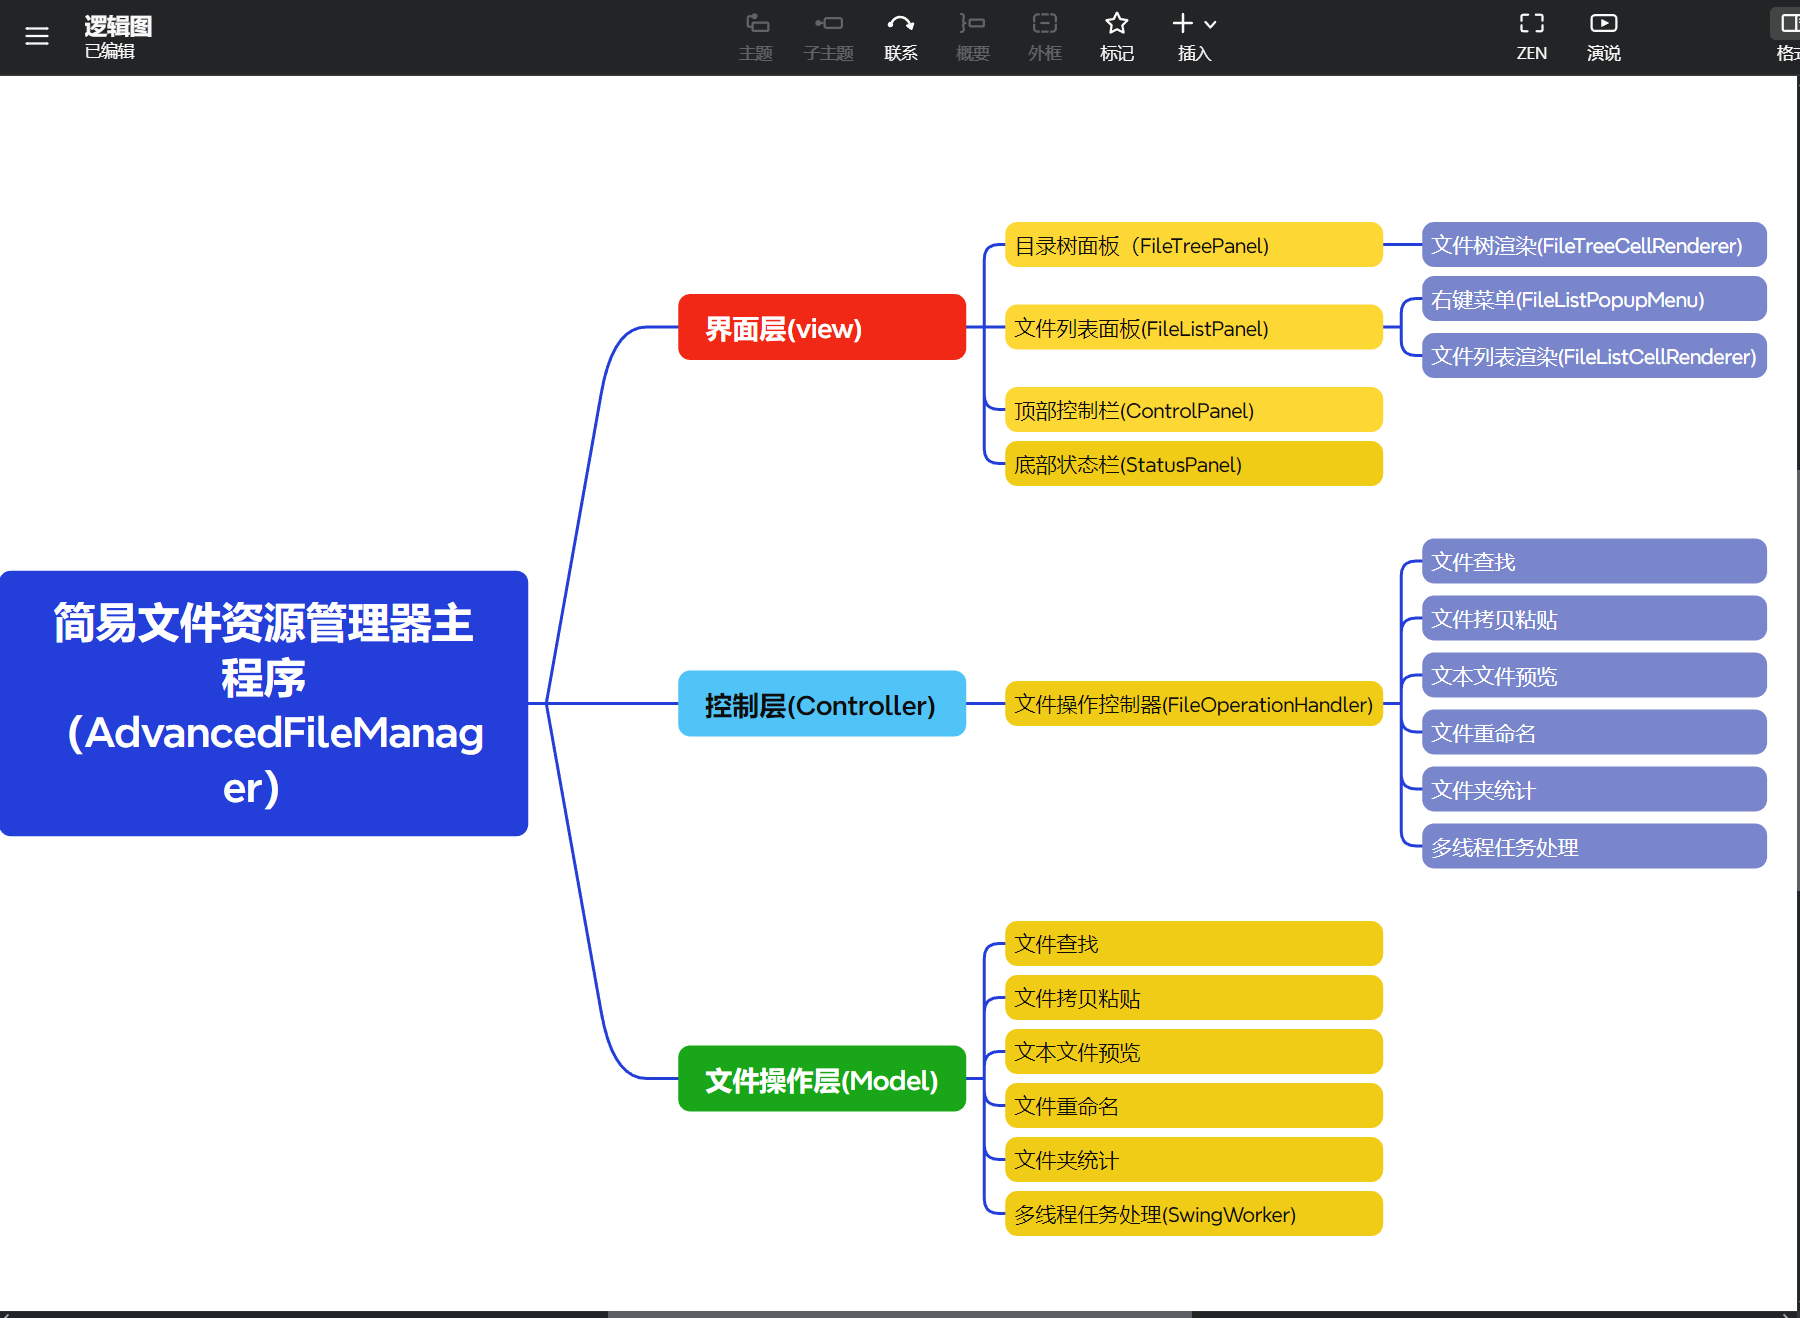Click the 外框 (boundary) icon
This screenshot has width=1800, height=1318.
(1044, 35)
